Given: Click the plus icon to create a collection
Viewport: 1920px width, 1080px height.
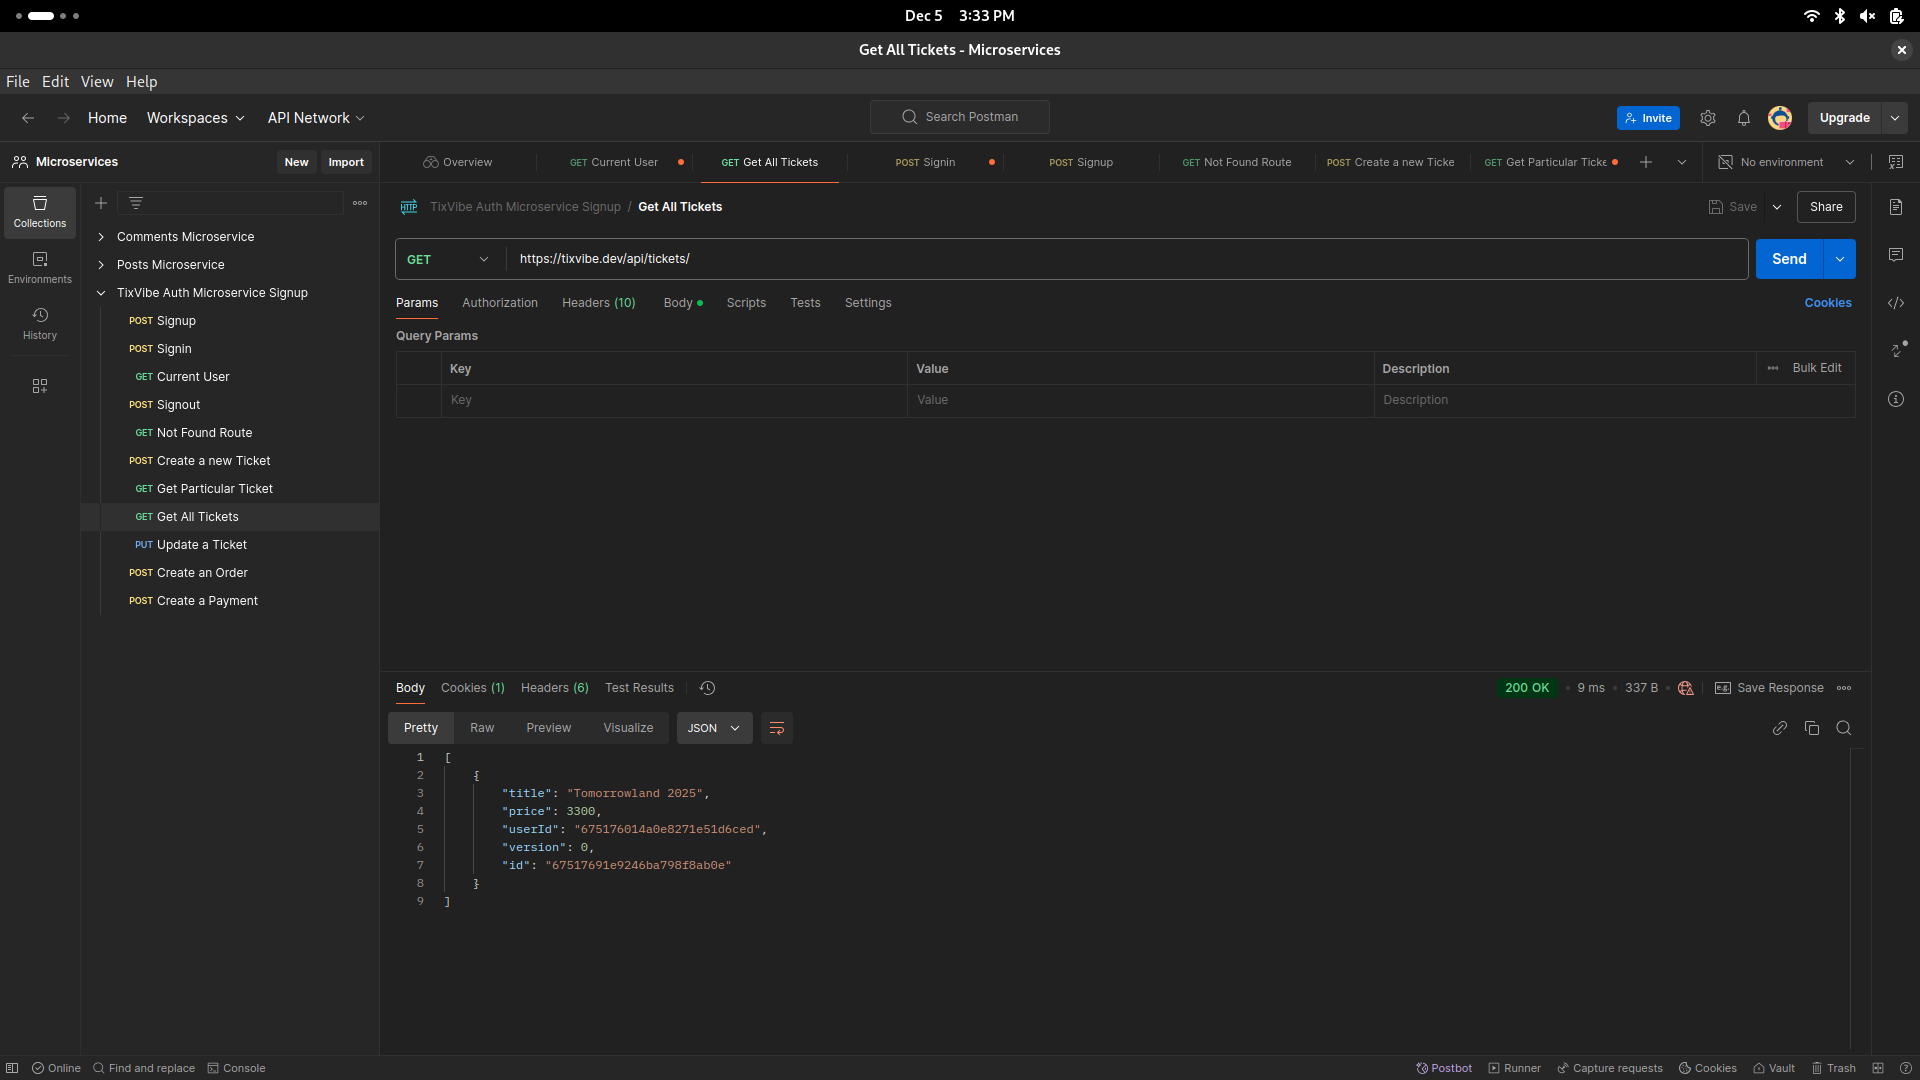Looking at the screenshot, I should pos(101,203).
